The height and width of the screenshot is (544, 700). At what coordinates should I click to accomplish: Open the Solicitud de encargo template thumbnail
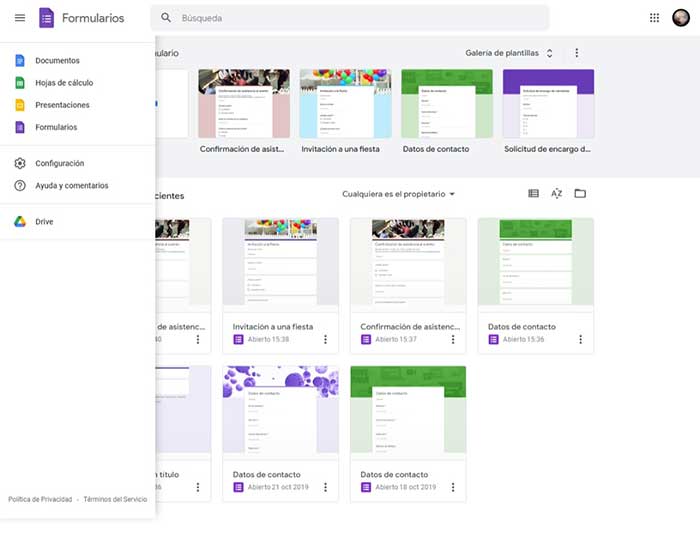click(x=548, y=104)
